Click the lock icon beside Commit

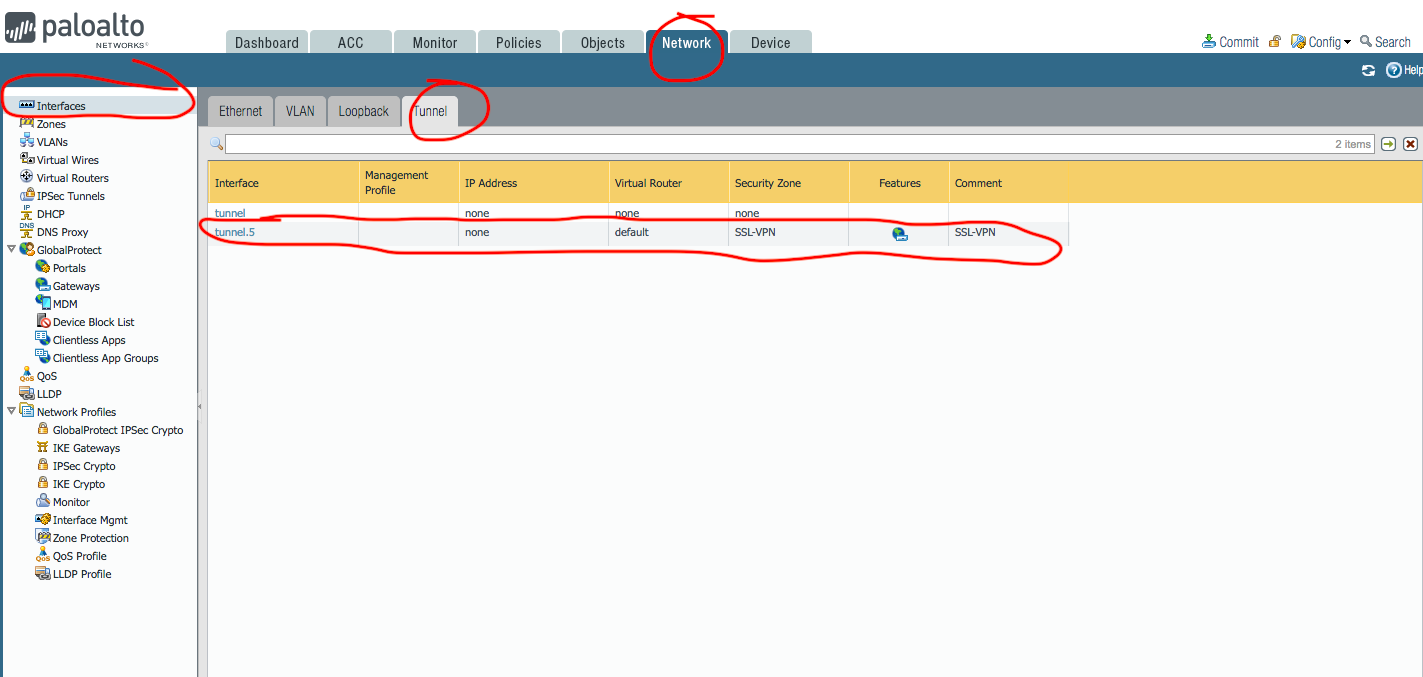(1275, 42)
